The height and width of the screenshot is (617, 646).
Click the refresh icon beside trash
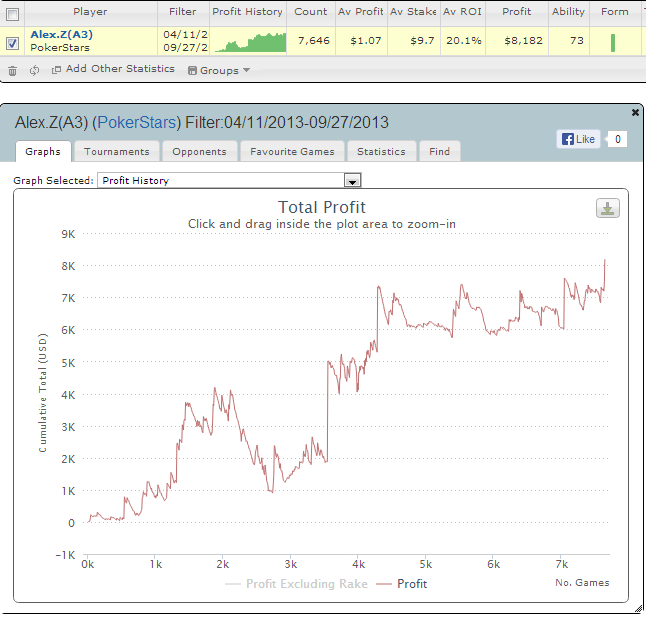[34, 70]
